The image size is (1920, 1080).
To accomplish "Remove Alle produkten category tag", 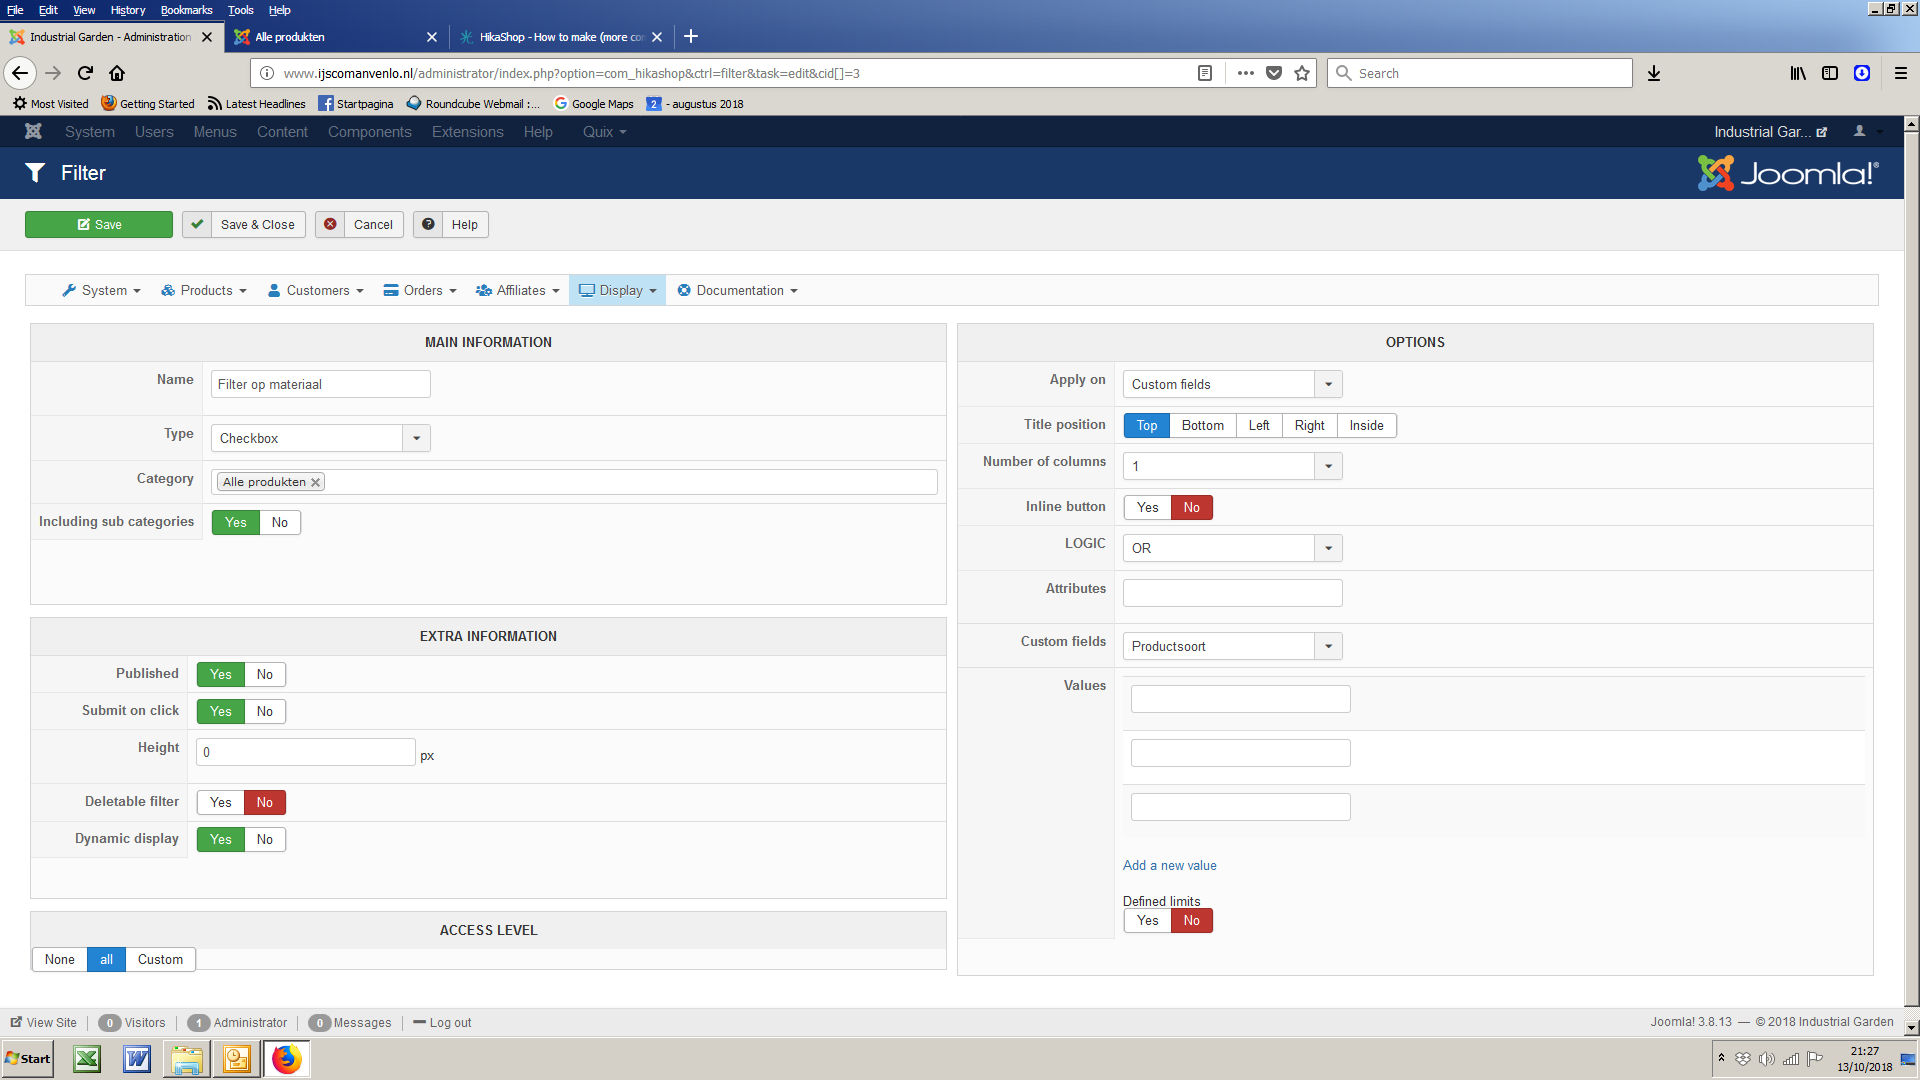I will coord(316,482).
